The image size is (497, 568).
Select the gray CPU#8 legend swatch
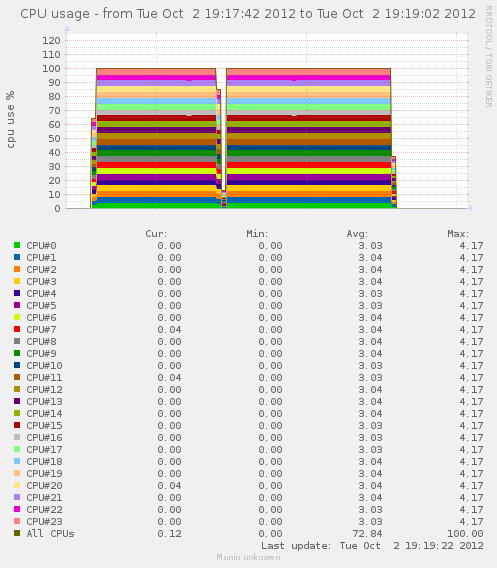pos(17,341)
